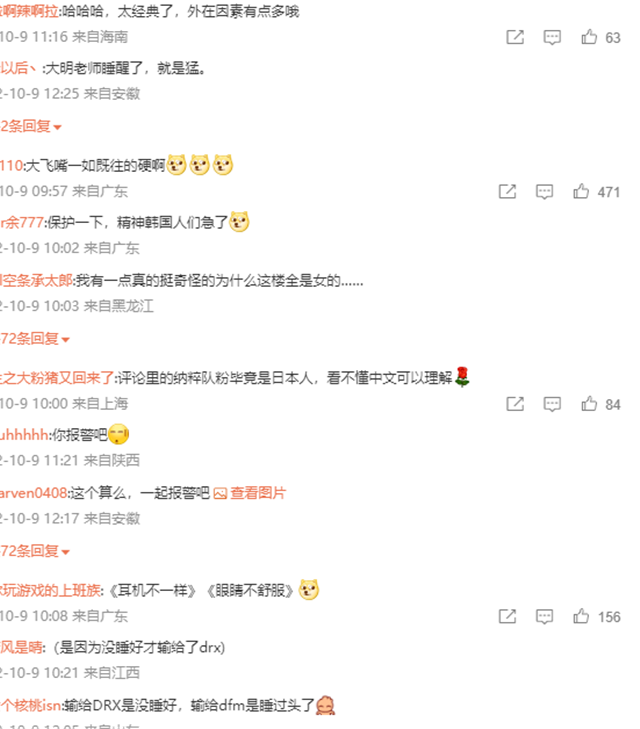This screenshot has height=729, width=640.
Task: Share the comment with 471 likes
Action: [x=507, y=192]
